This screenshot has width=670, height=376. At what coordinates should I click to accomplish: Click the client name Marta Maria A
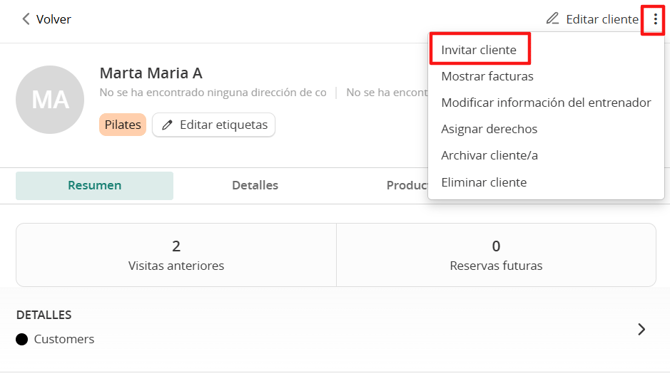[x=151, y=73]
